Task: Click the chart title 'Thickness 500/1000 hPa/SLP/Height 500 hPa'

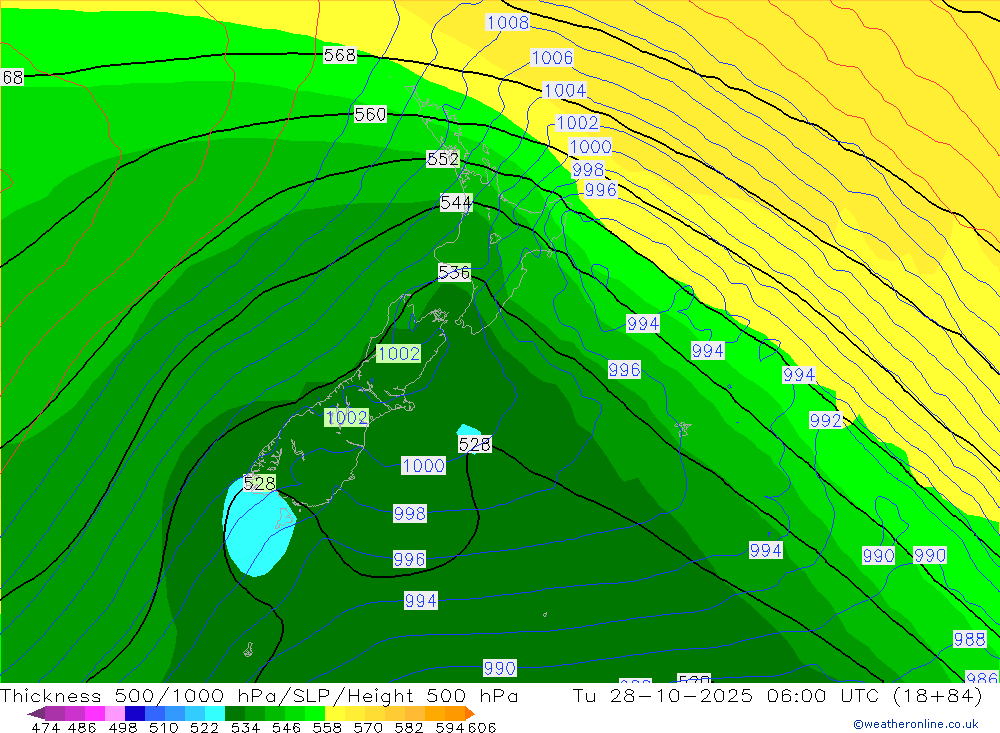Action: point(259,695)
